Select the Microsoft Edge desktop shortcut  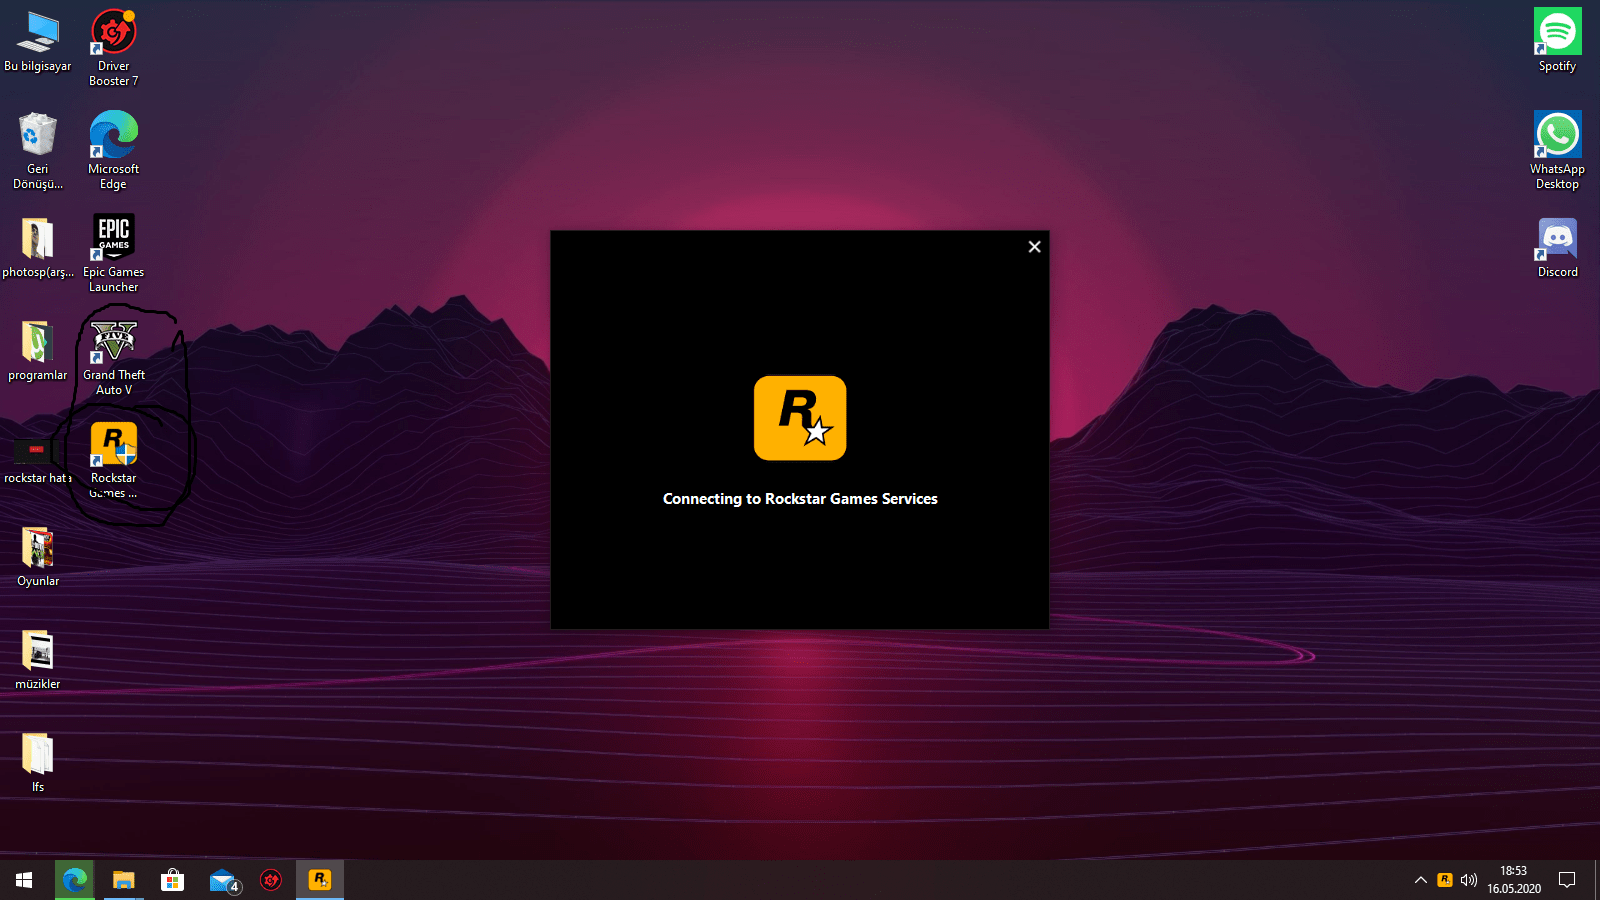114,150
